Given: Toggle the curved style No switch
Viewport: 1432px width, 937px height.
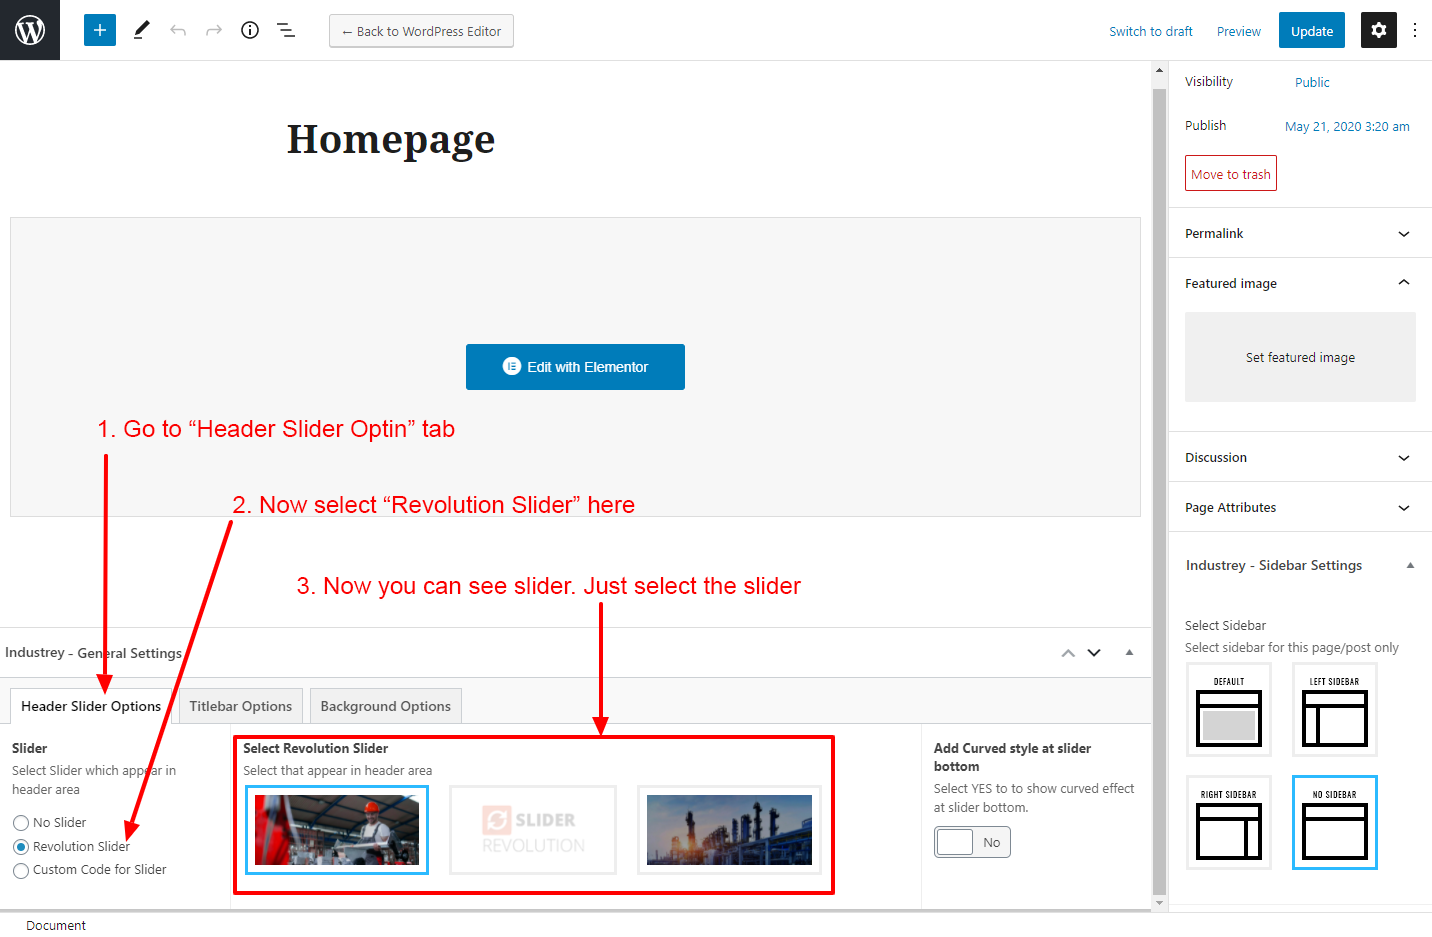Looking at the screenshot, I should pos(972,842).
